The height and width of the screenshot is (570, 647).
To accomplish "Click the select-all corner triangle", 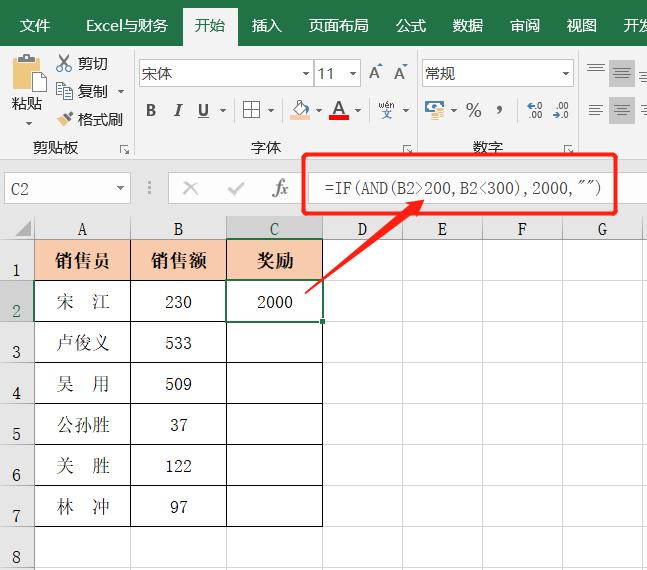I will pyautogui.click(x=23, y=228).
